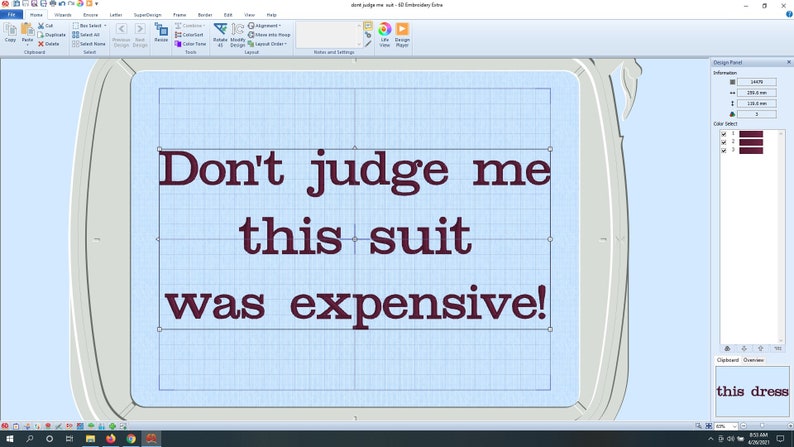Click the design width field in Information
This screenshot has width=794, height=447.
click(757, 93)
